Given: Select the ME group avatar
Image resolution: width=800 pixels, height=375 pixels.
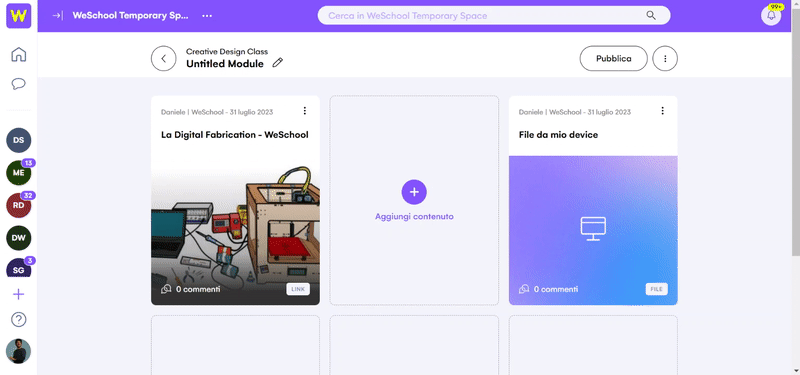Looking at the screenshot, I should [18, 172].
